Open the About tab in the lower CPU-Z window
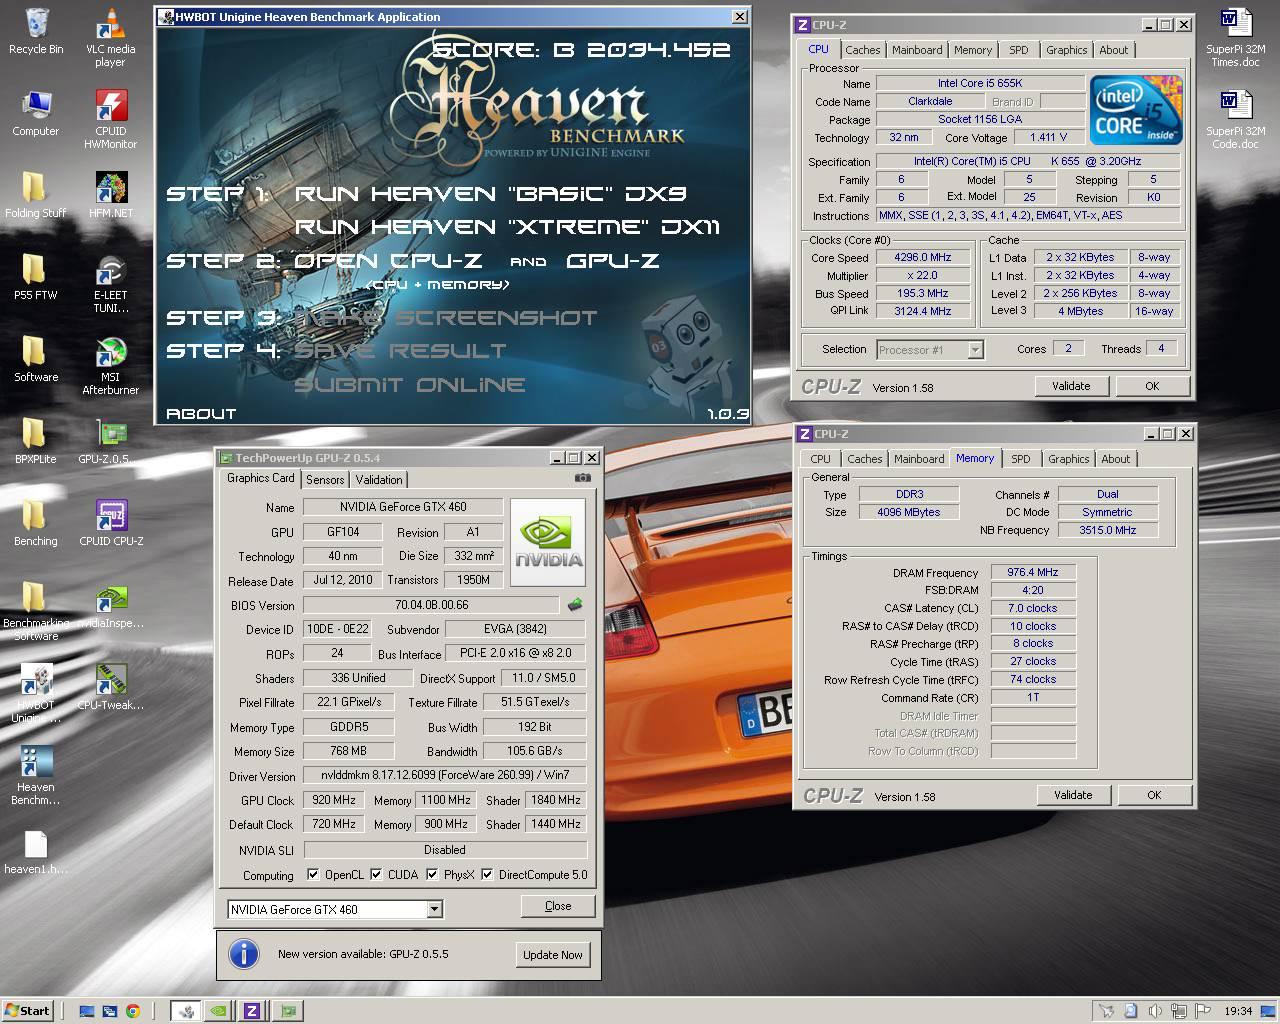The height and width of the screenshot is (1024, 1280). [1115, 459]
